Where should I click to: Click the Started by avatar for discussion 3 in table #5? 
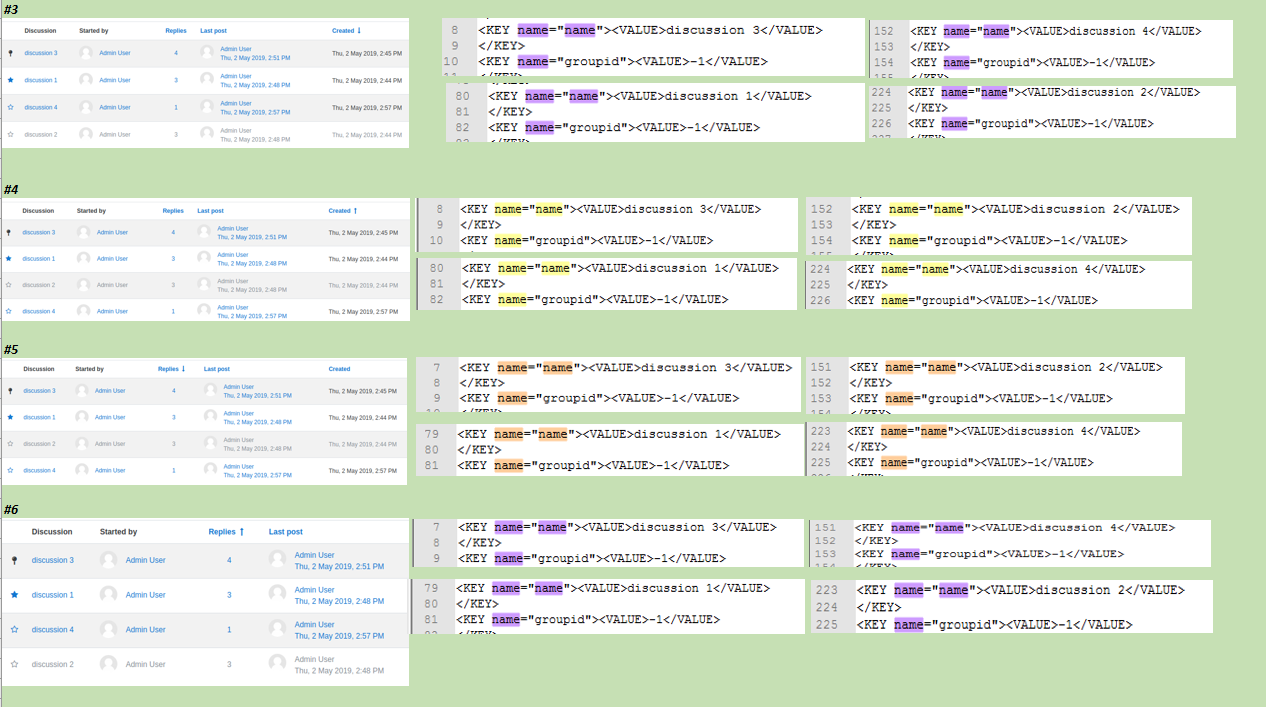point(83,391)
